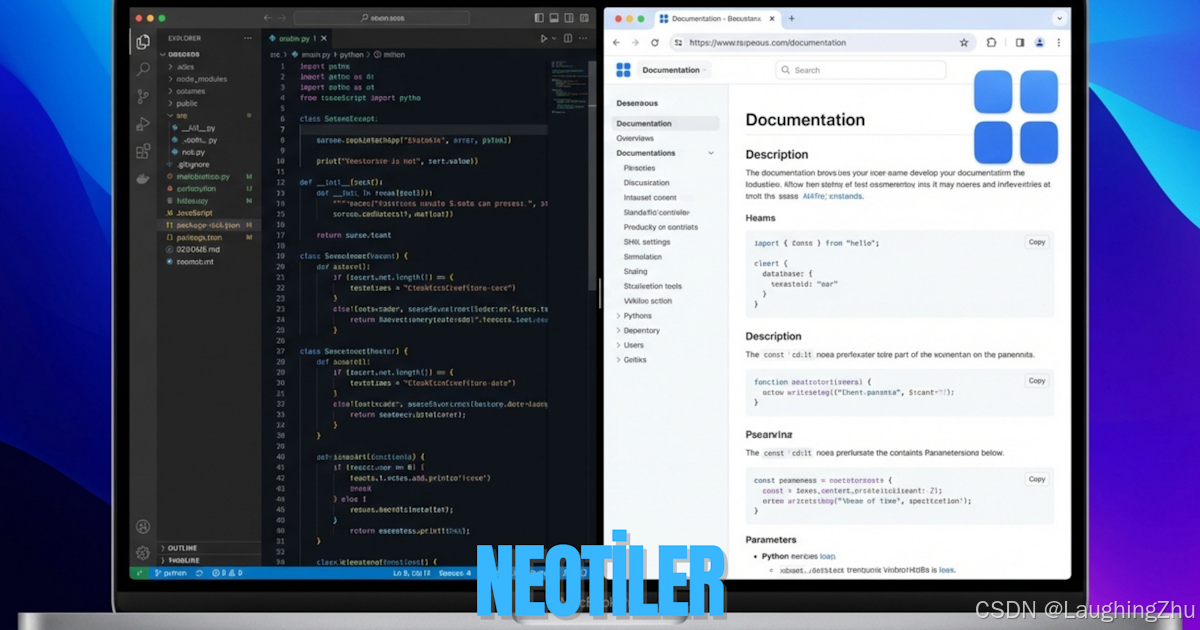Copy the const code block above Parameters
This screenshot has width=1200, height=630.
[x=1037, y=479]
